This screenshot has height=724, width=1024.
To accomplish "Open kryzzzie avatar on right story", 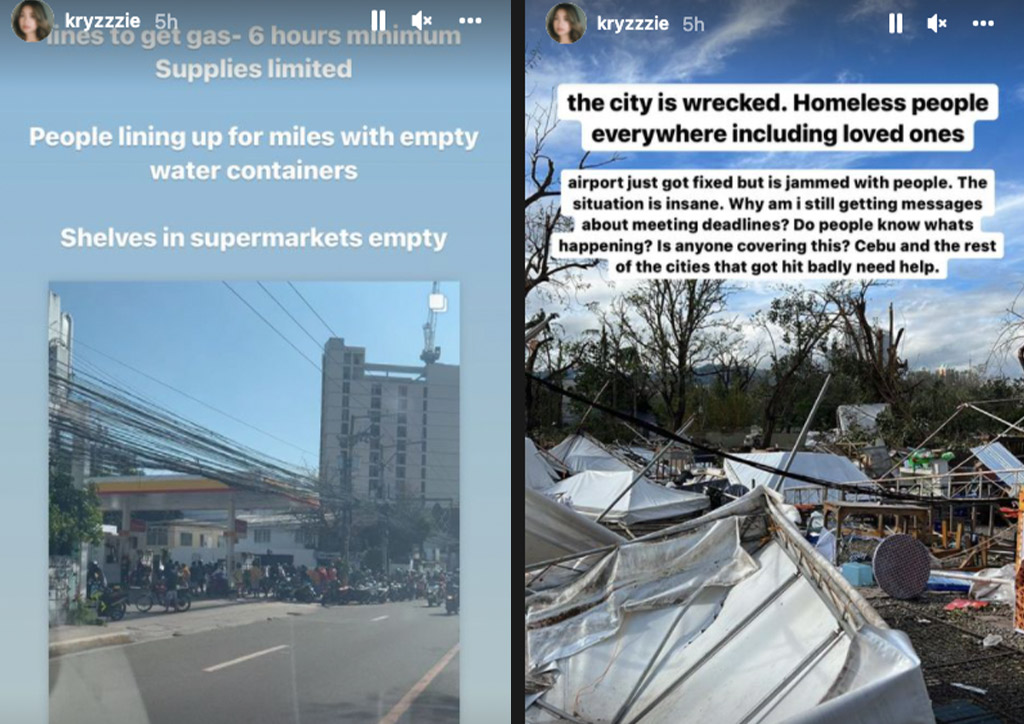I will [566, 23].
